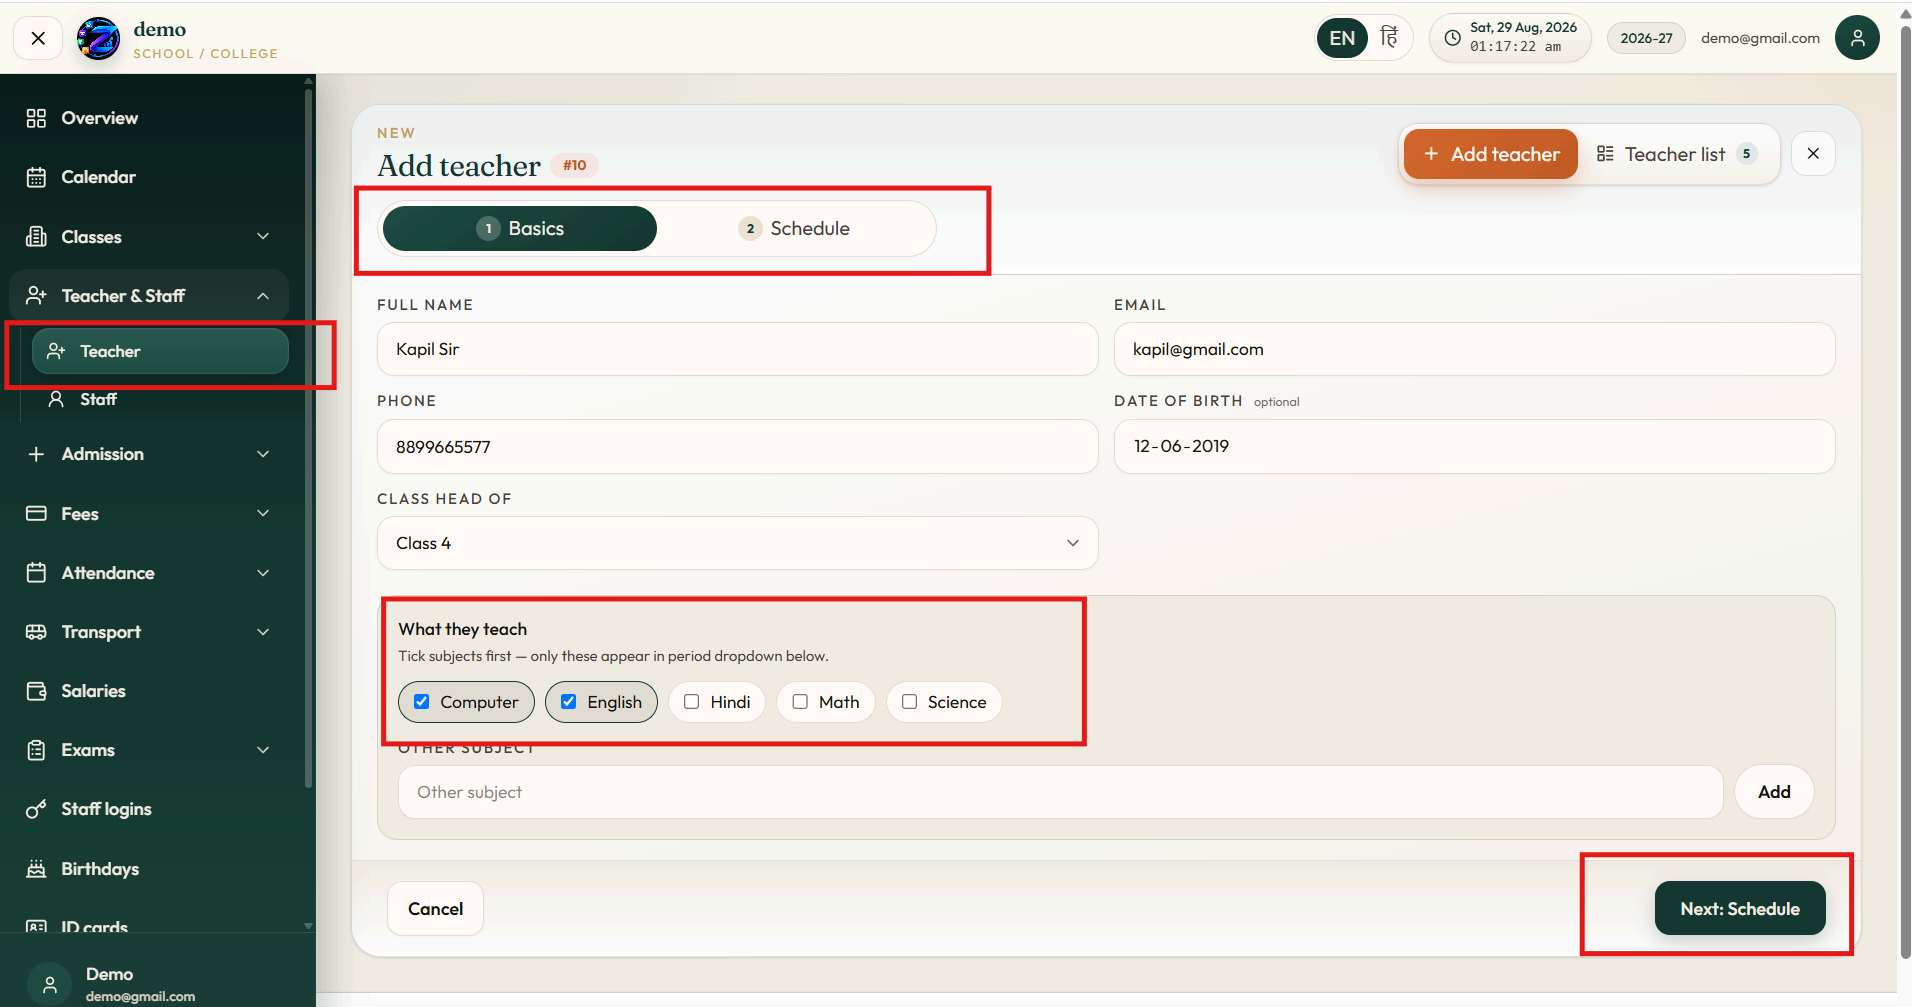1912x1007 pixels.
Task: Click the #10 teacher number badge
Action: click(x=574, y=165)
